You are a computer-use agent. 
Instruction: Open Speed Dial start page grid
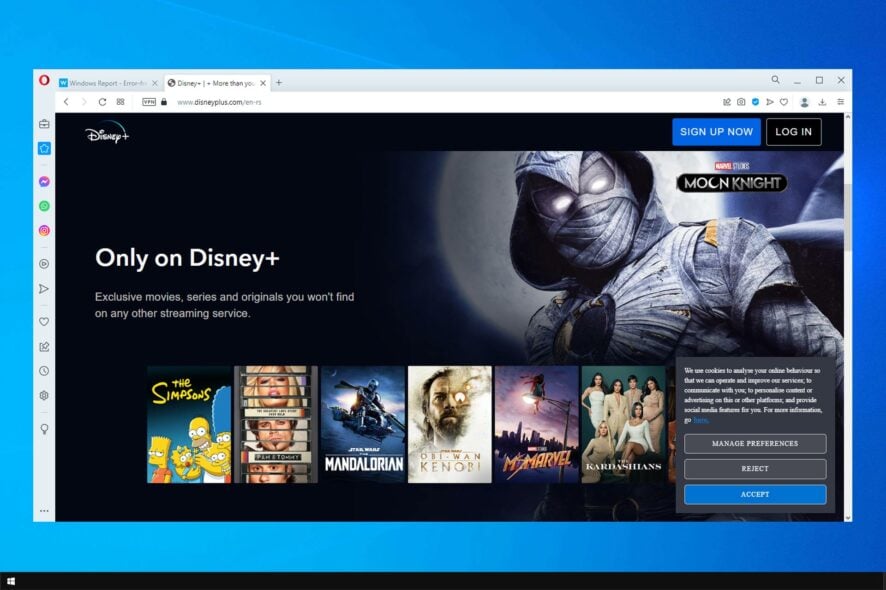120,102
